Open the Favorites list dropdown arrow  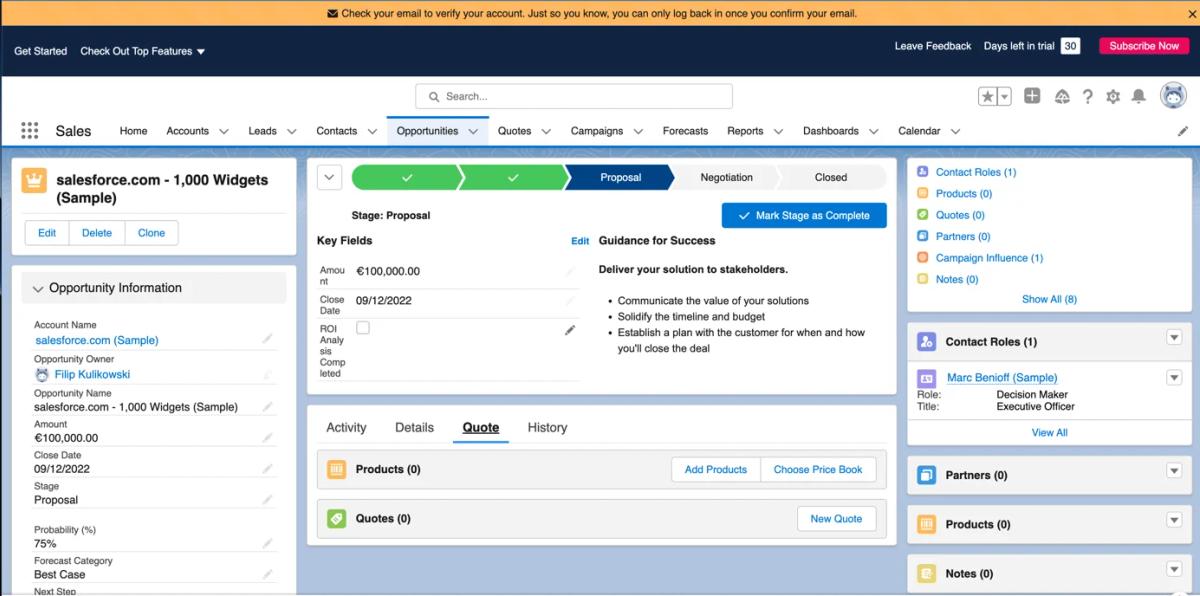tap(1004, 97)
